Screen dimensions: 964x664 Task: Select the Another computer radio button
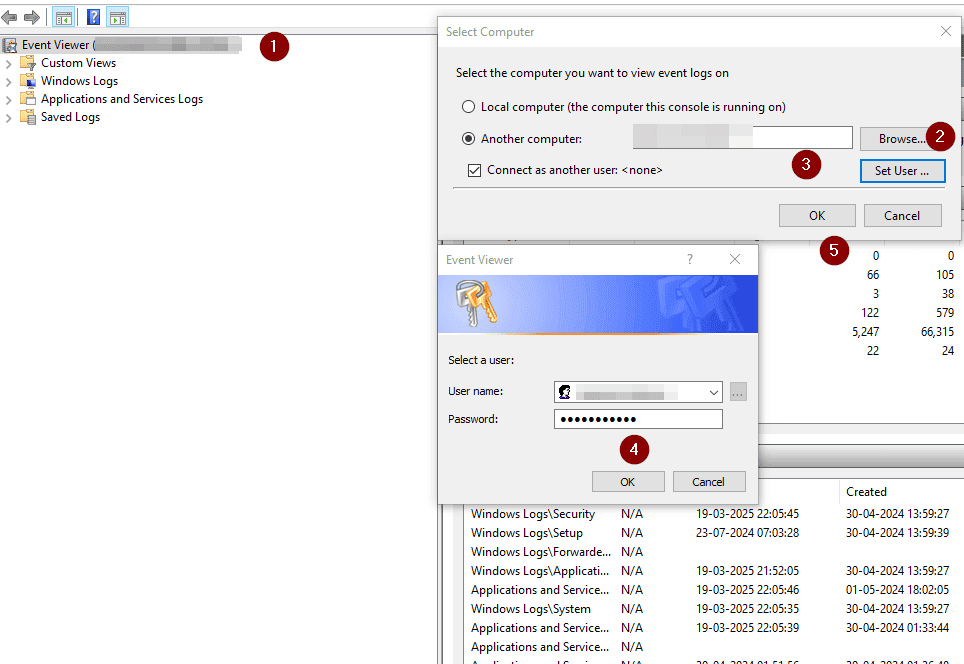(x=468, y=139)
